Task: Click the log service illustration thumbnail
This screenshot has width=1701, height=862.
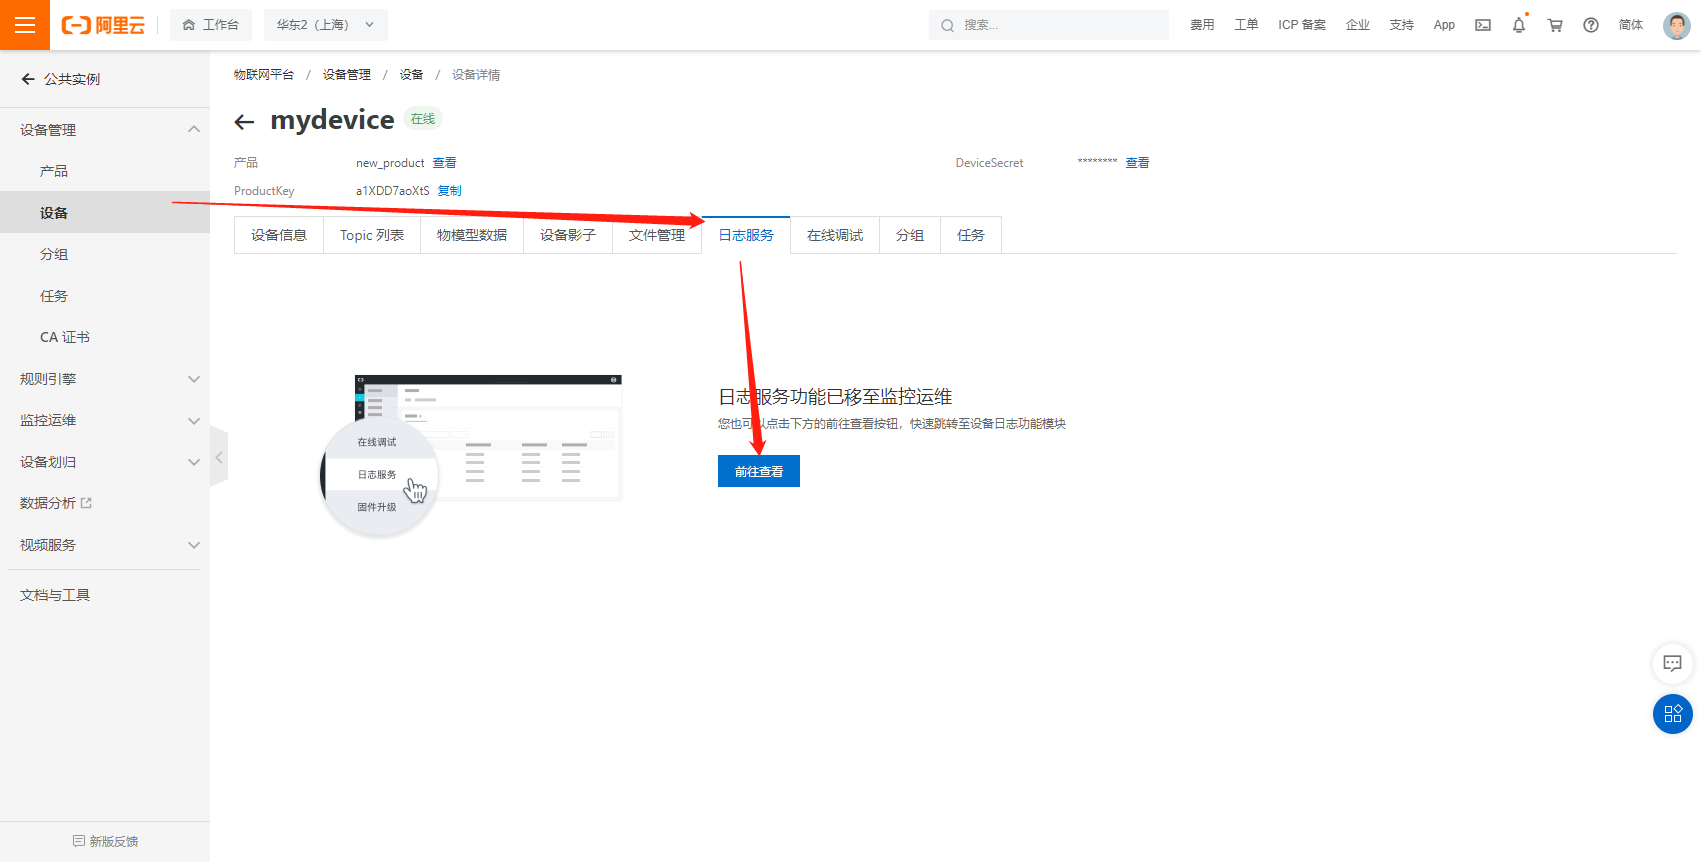Action: [471, 456]
